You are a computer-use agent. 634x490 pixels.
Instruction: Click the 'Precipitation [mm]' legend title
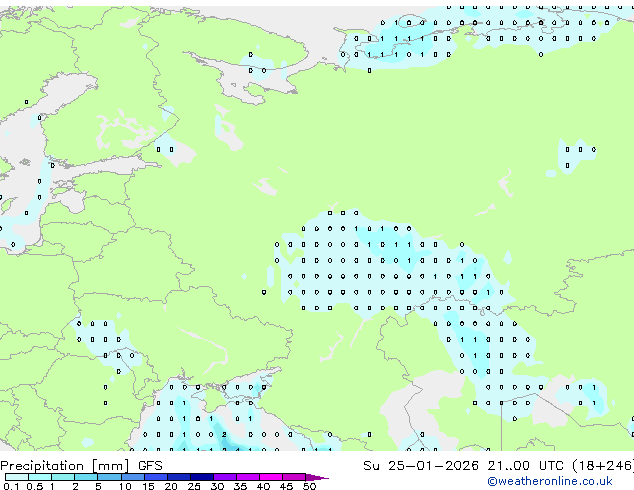(65, 466)
